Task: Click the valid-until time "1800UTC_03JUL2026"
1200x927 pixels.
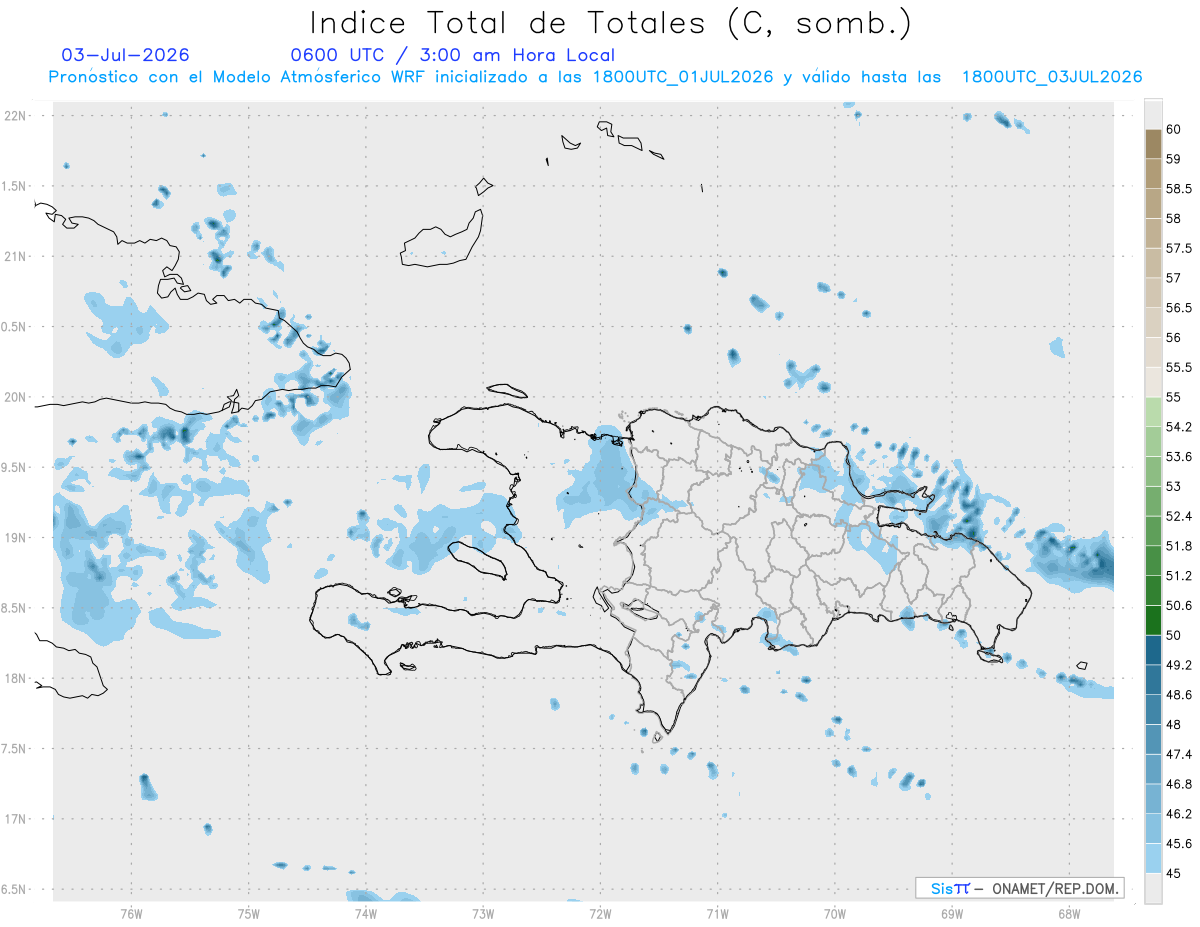Action: pyautogui.click(x=1052, y=77)
